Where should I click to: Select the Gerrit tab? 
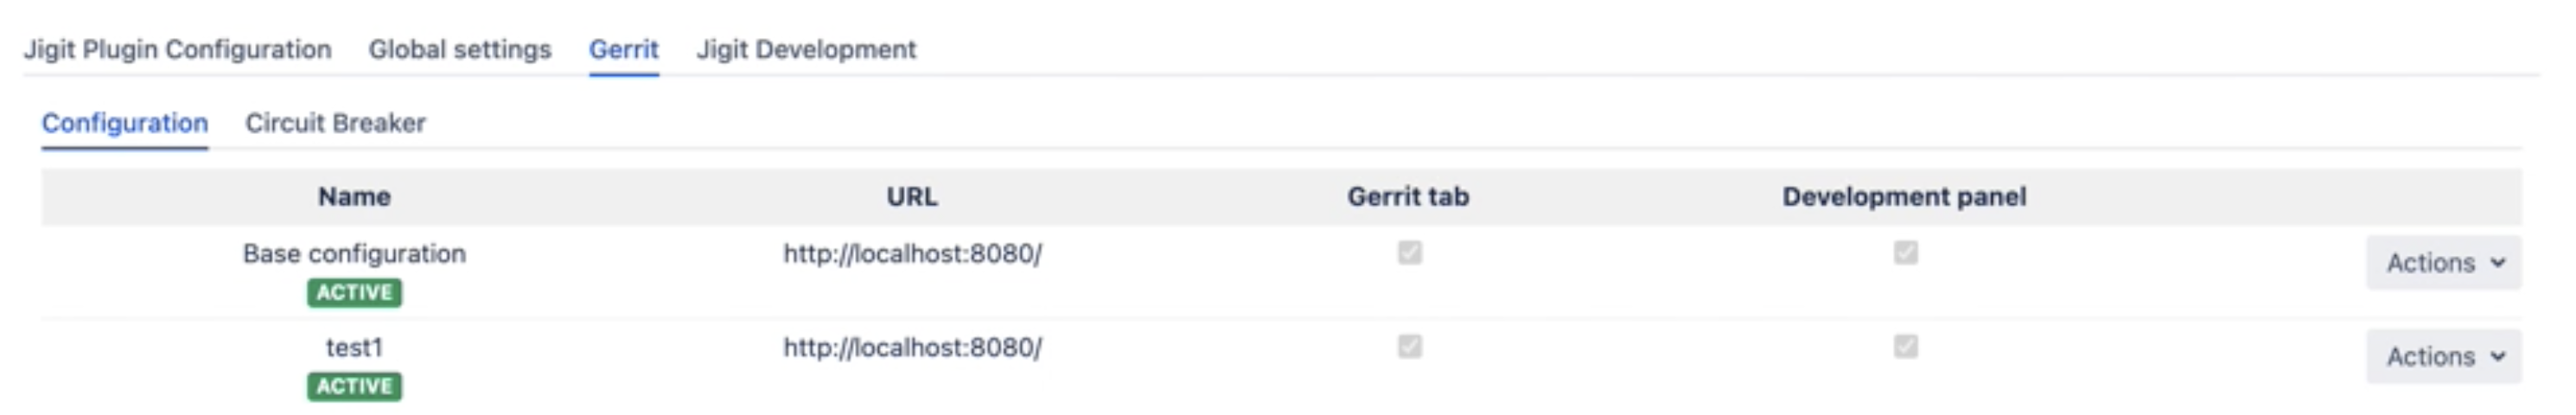point(623,49)
